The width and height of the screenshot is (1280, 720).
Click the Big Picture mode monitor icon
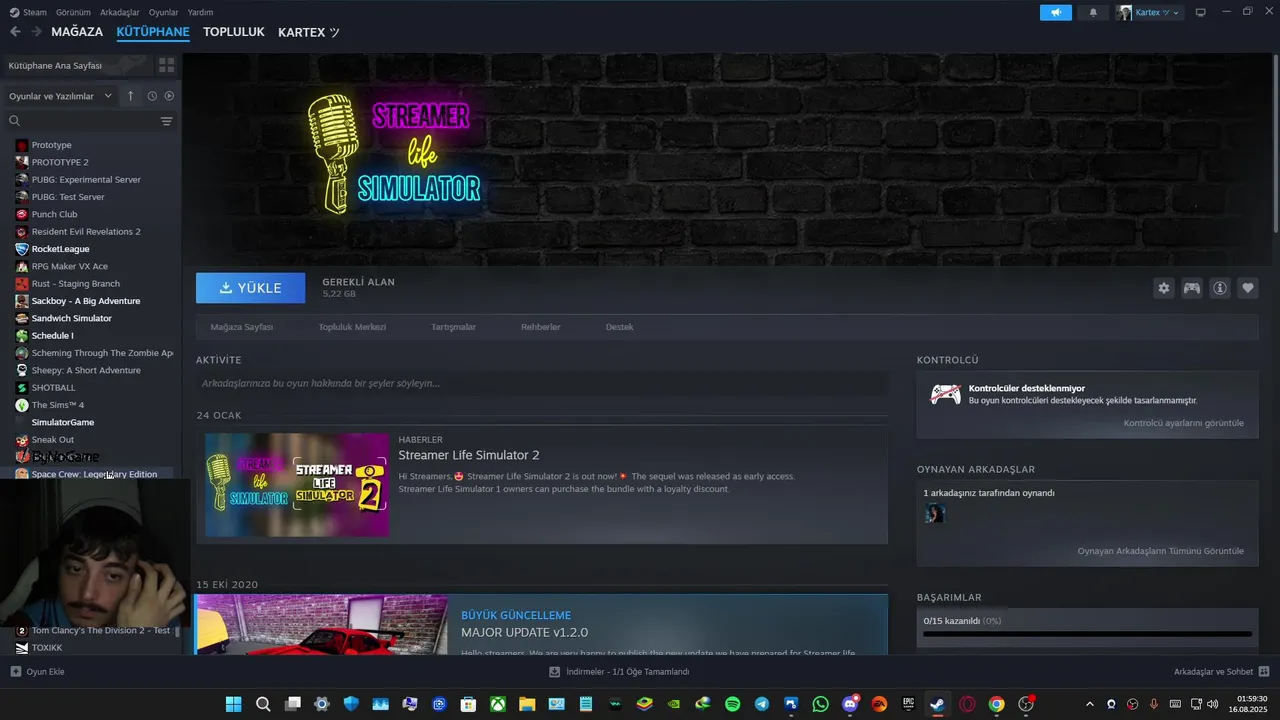pos(1200,12)
